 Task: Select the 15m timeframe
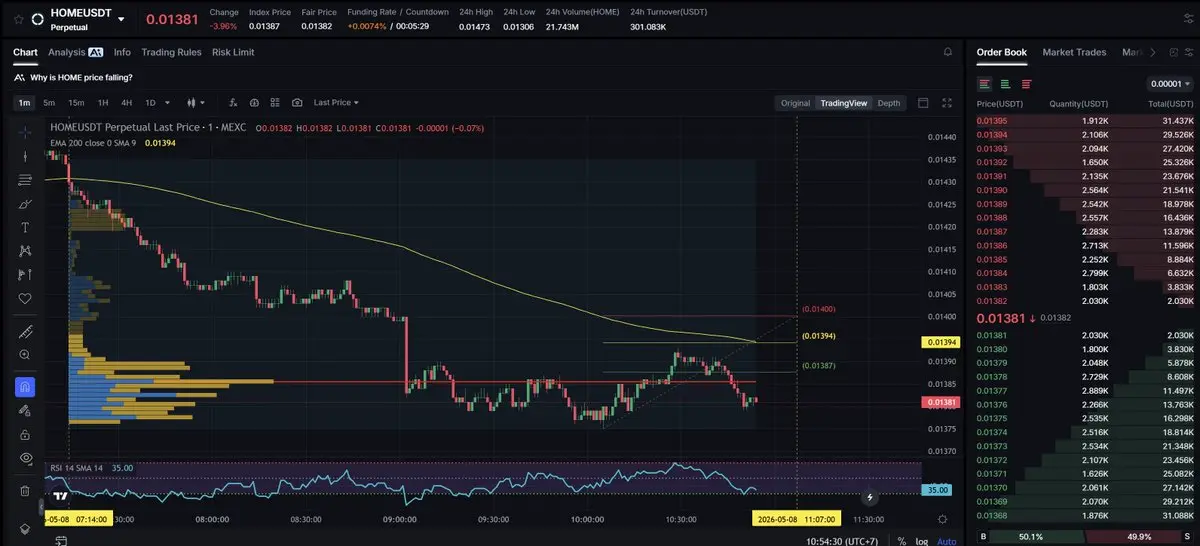pos(76,102)
